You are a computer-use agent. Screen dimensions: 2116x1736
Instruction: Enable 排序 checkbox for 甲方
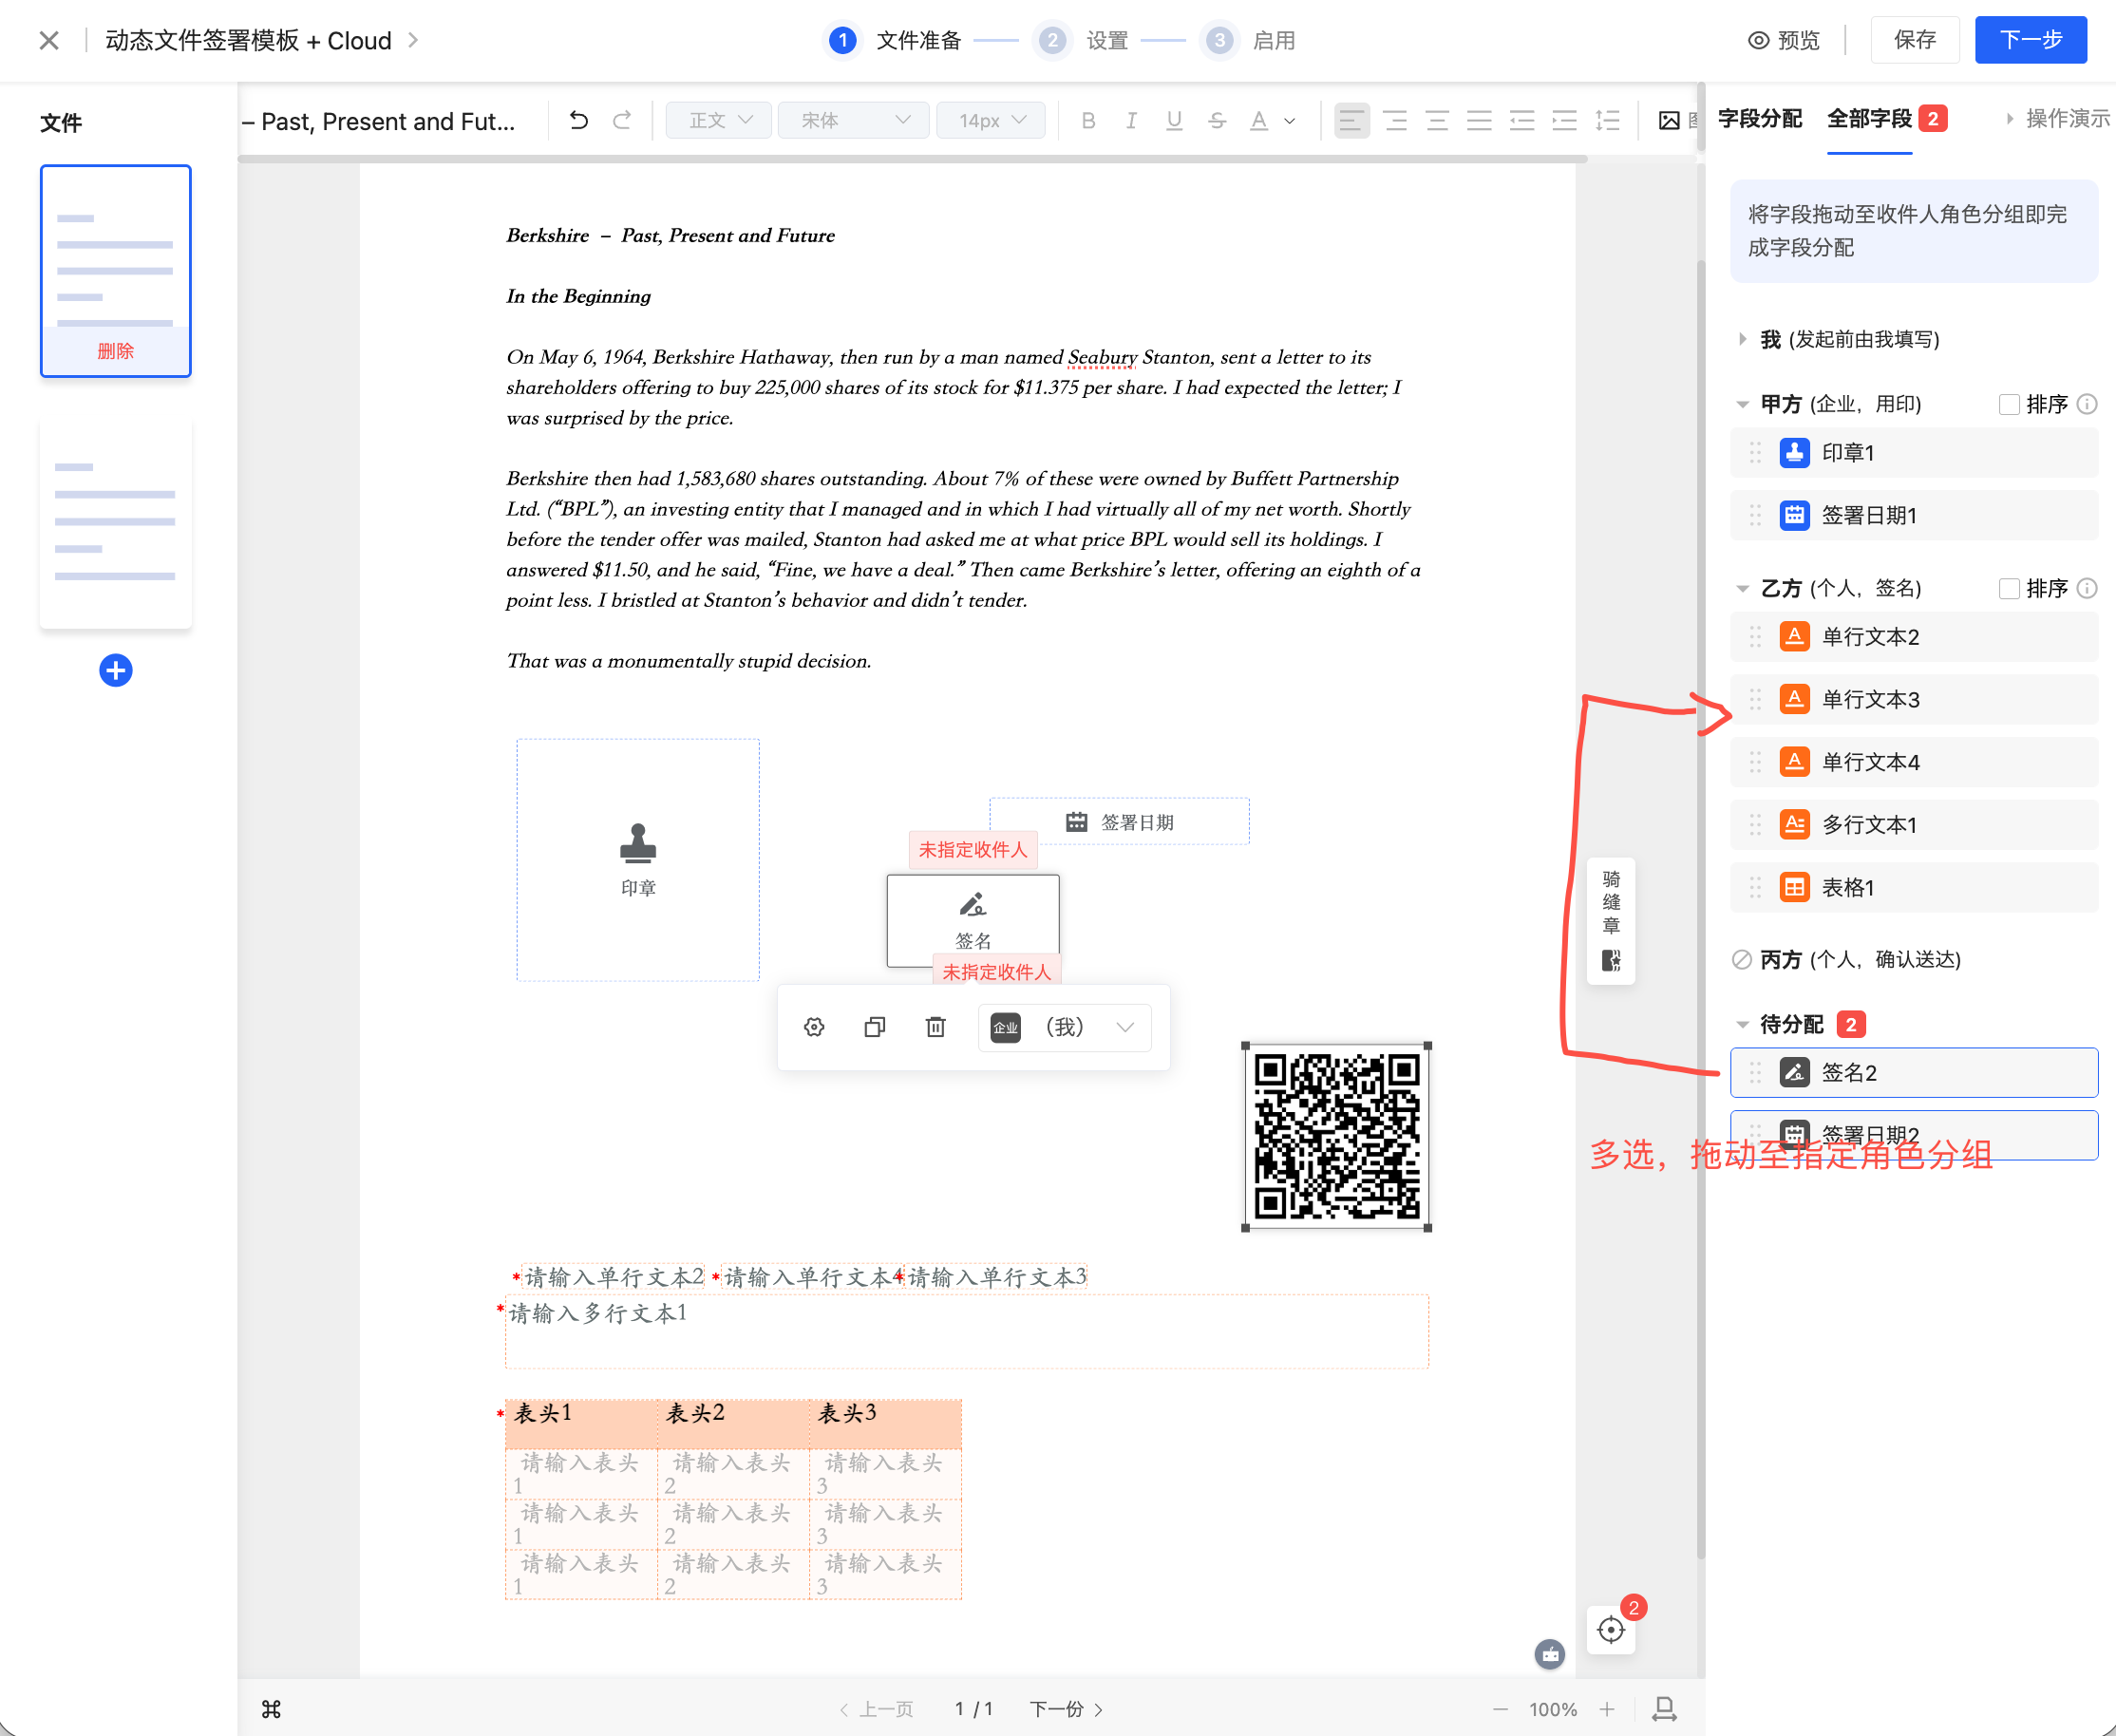tap(2008, 404)
